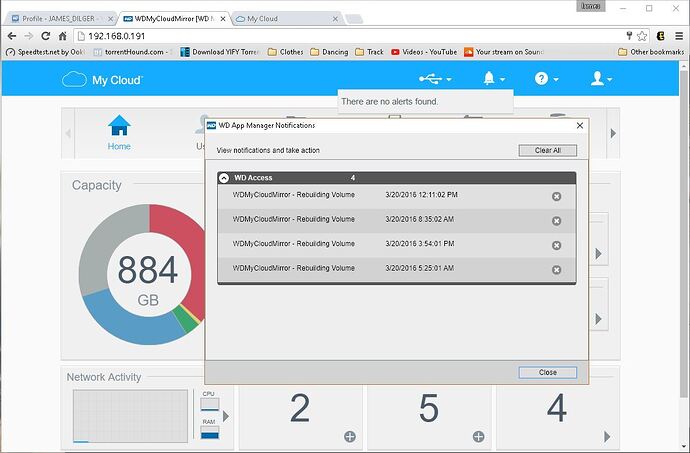This screenshot has height=453, width=690.
Task: Open the Track bookmarks folder
Action: click(x=369, y=52)
